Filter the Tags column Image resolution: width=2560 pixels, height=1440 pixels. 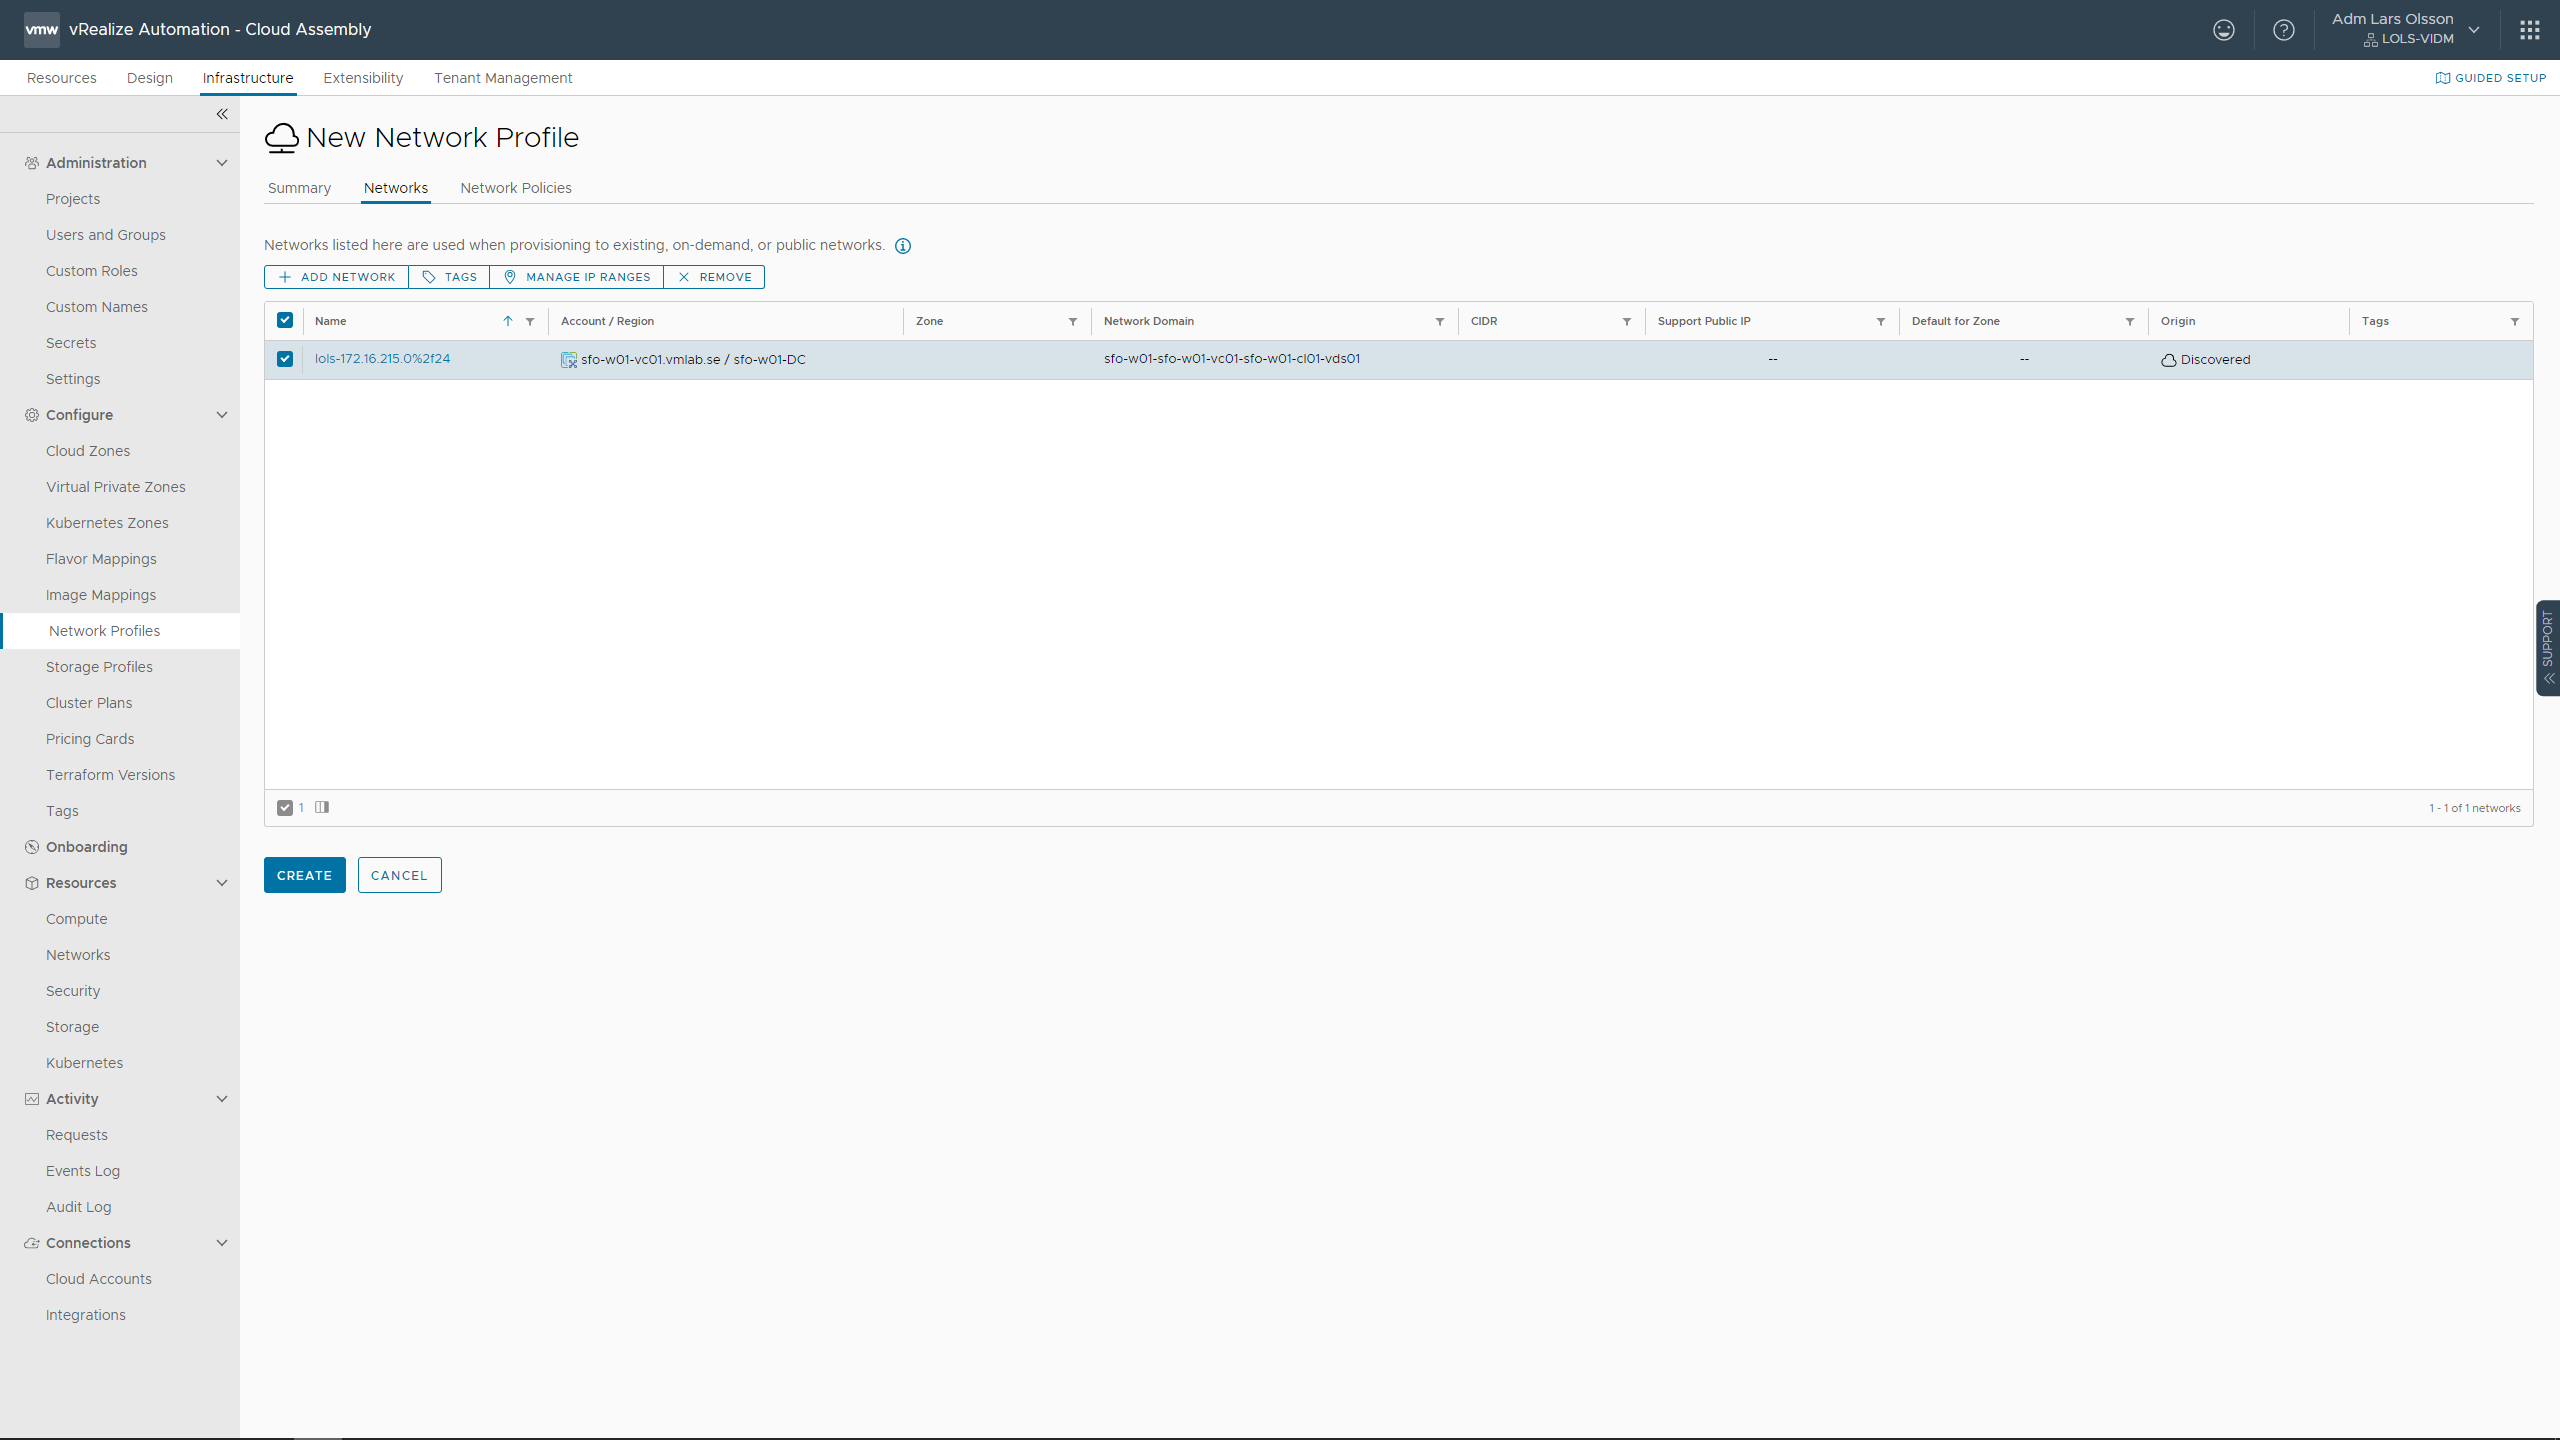coord(2515,322)
